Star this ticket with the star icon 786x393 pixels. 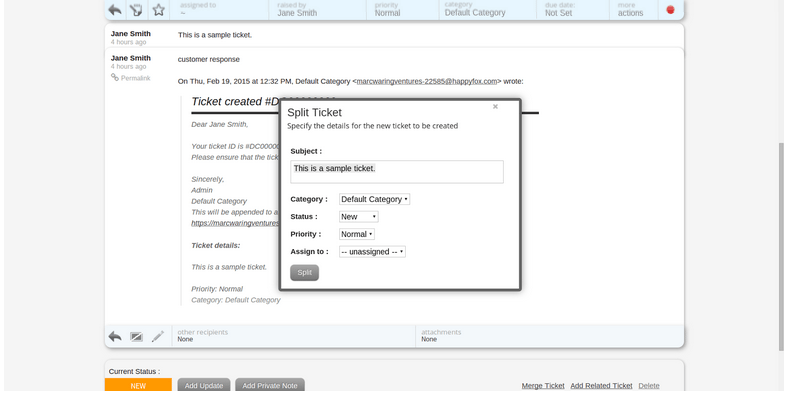158,10
